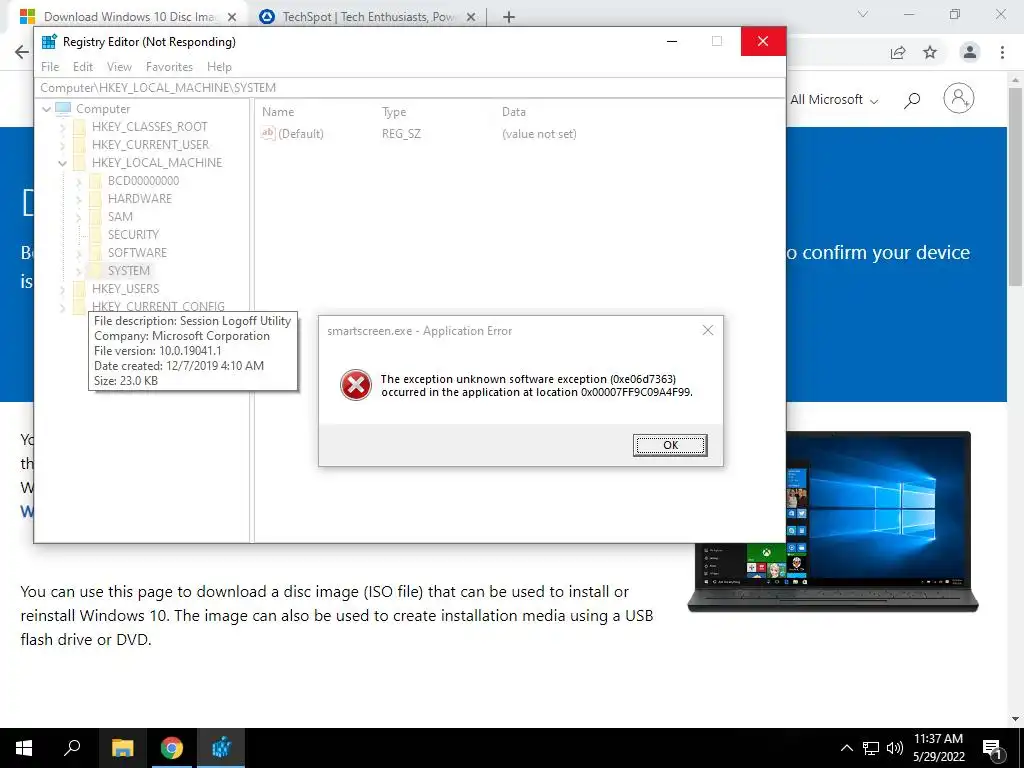The height and width of the screenshot is (768, 1024).
Task: Close the smartscreen.exe Application Error dialog
Action: 707,330
